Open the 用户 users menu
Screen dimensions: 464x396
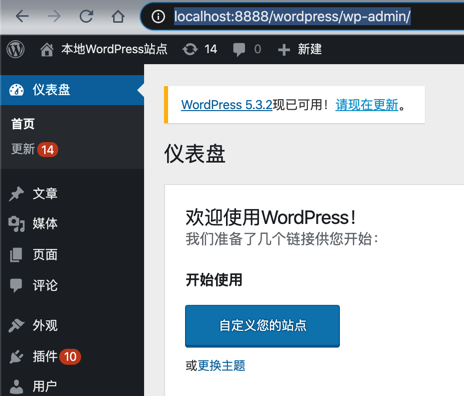[45, 387]
